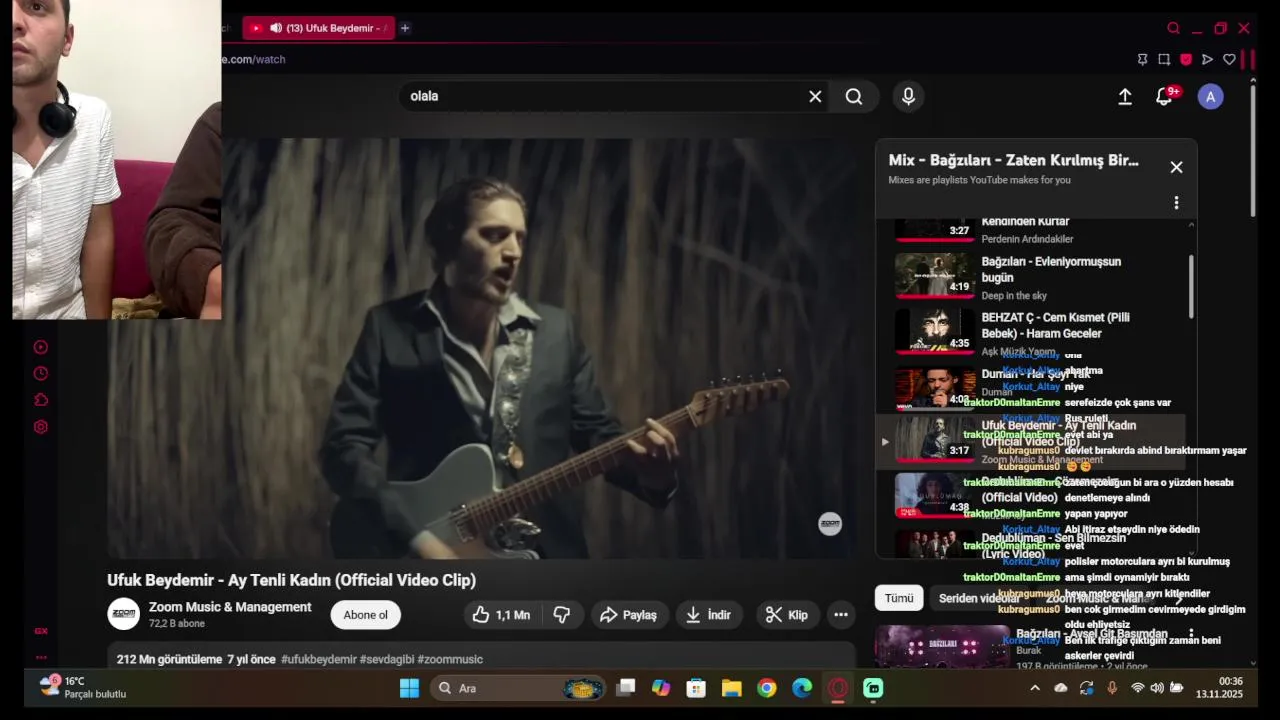The image size is (1280, 720).
Task: Open volume control in system tray
Action: point(1157,688)
